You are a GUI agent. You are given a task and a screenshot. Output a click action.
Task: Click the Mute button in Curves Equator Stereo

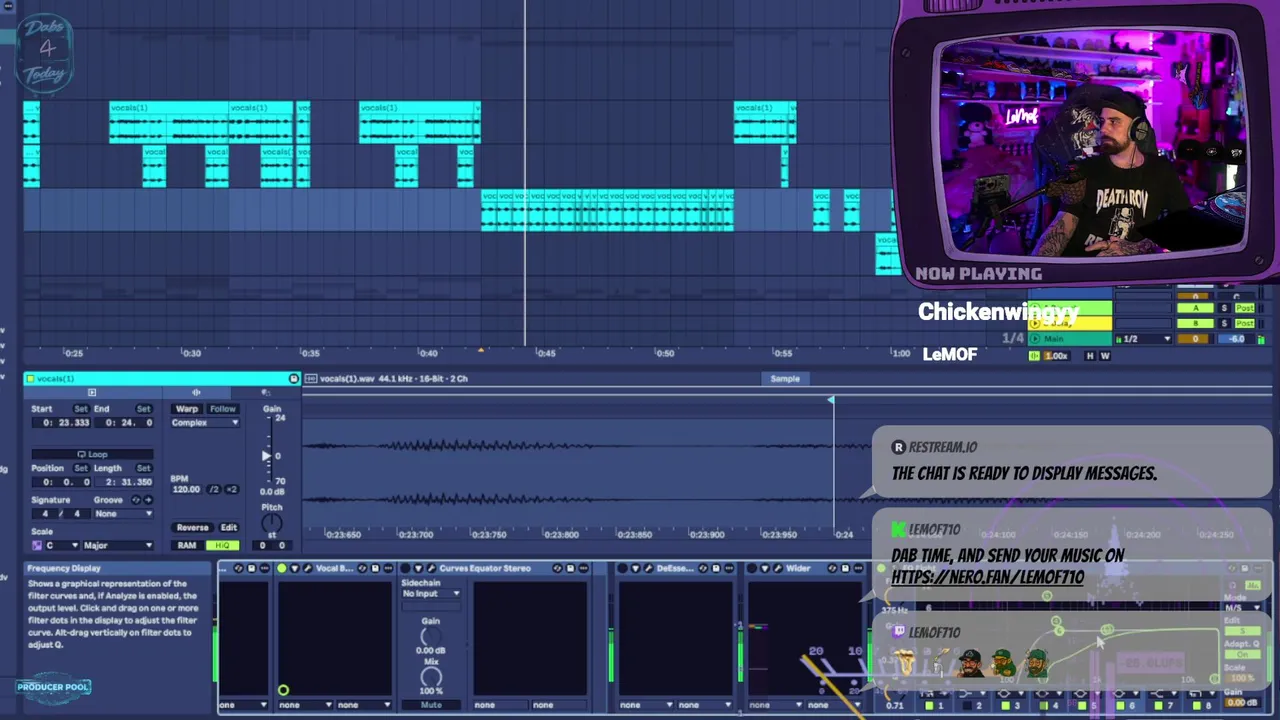431,706
